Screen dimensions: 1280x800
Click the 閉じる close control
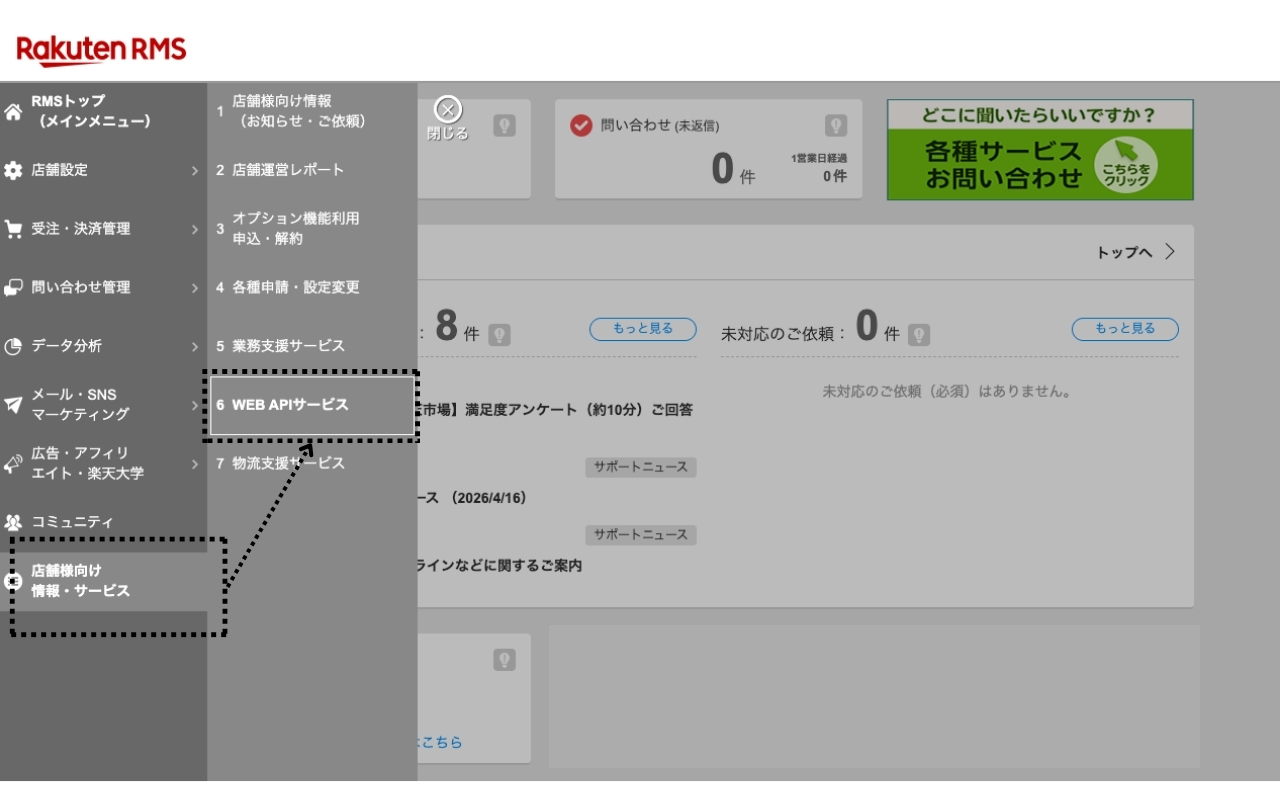(x=447, y=110)
